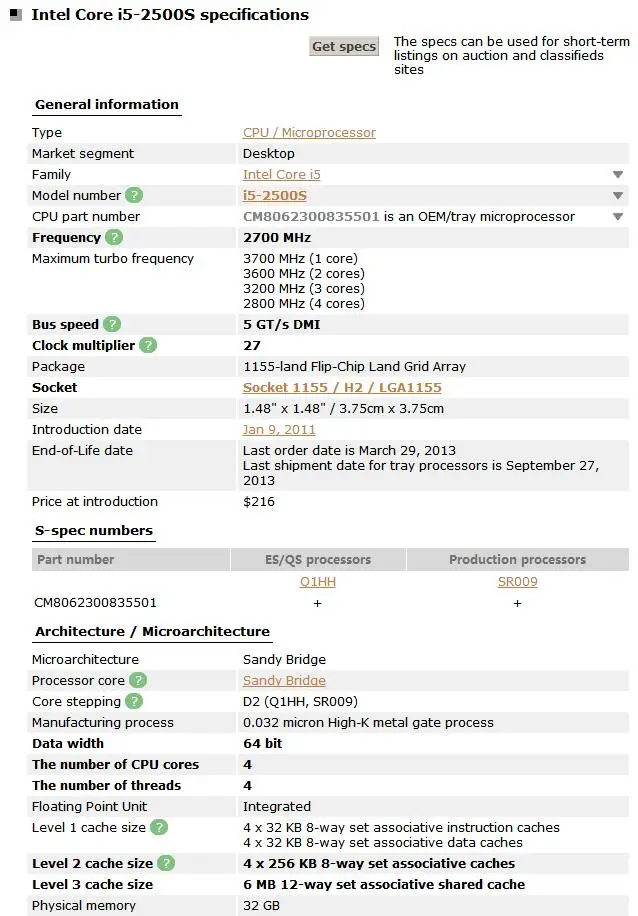Image resolution: width=638 pixels, height=916 pixels.
Task: Expand the Model number row dropdown arrow
Action: click(618, 196)
